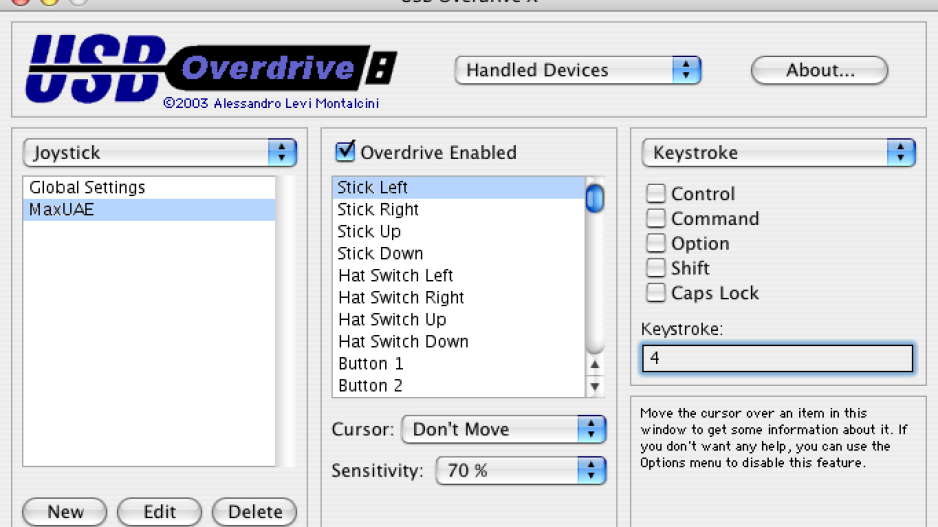Enable the Control modifier checkbox
Screen dimensions: 938x527
pos(656,193)
